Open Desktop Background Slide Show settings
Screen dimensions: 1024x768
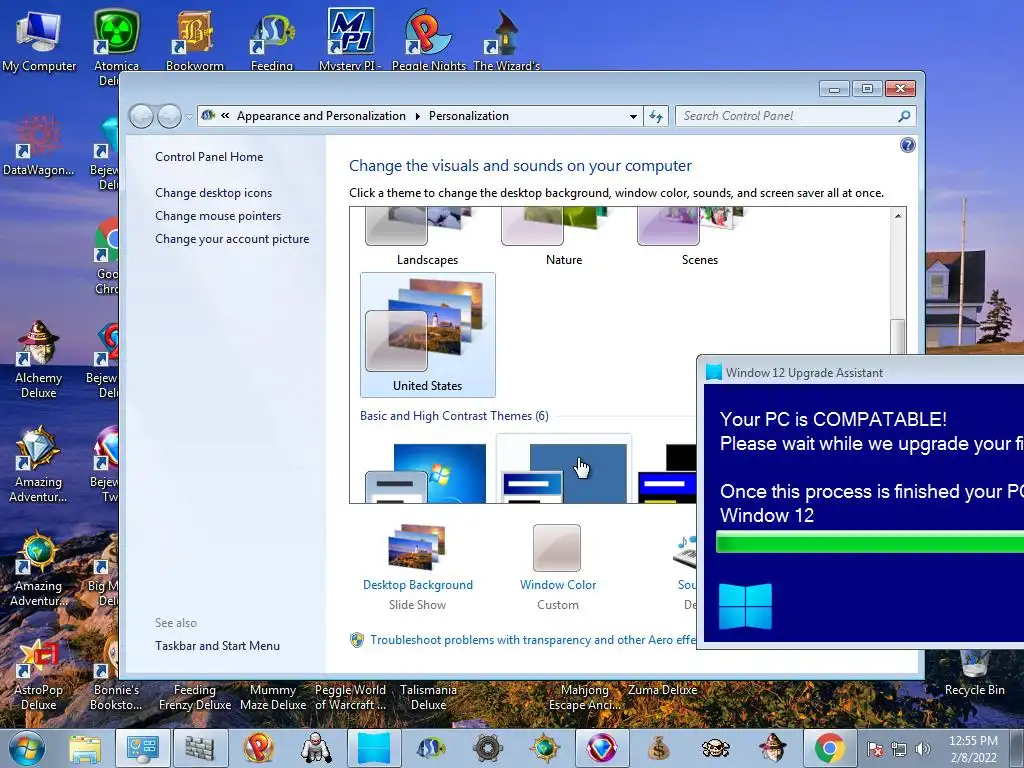point(417,567)
